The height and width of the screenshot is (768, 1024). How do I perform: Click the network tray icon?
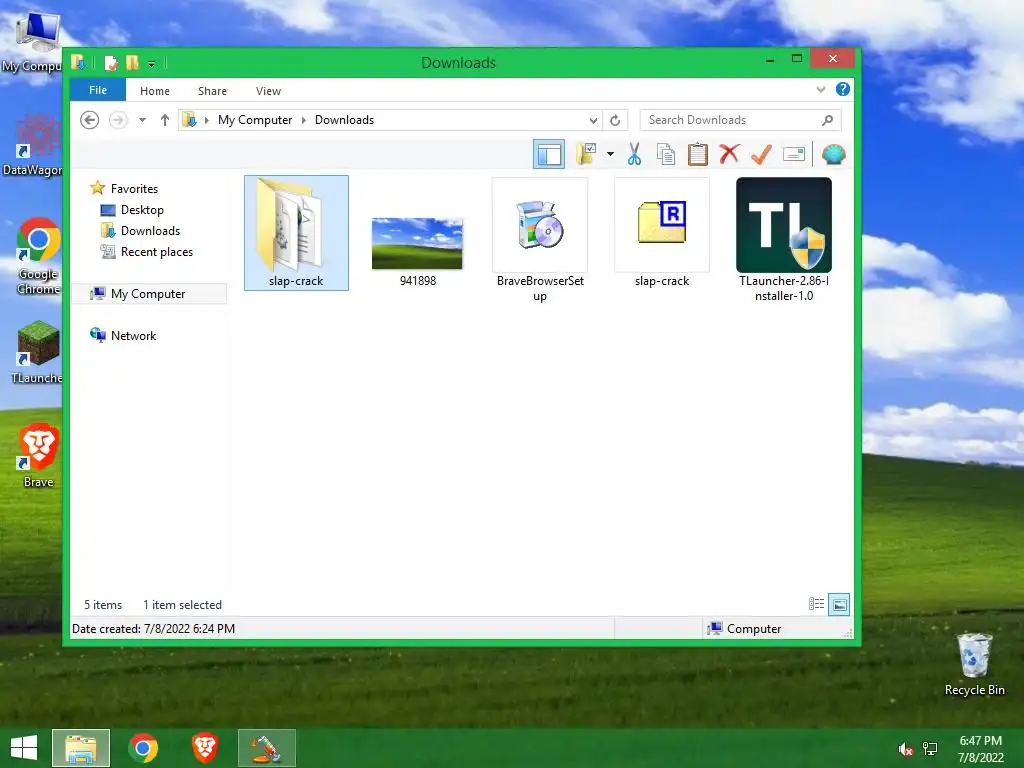click(930, 748)
